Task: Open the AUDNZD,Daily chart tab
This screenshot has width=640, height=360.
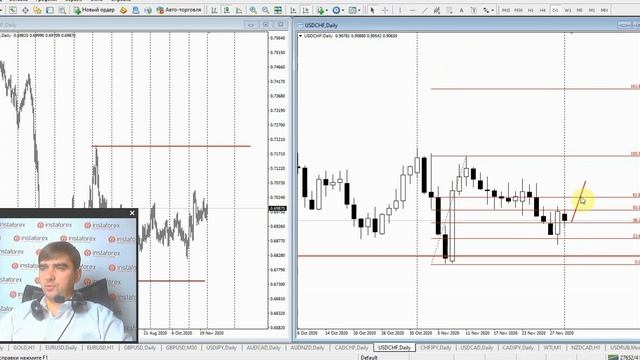Action: tap(307, 348)
